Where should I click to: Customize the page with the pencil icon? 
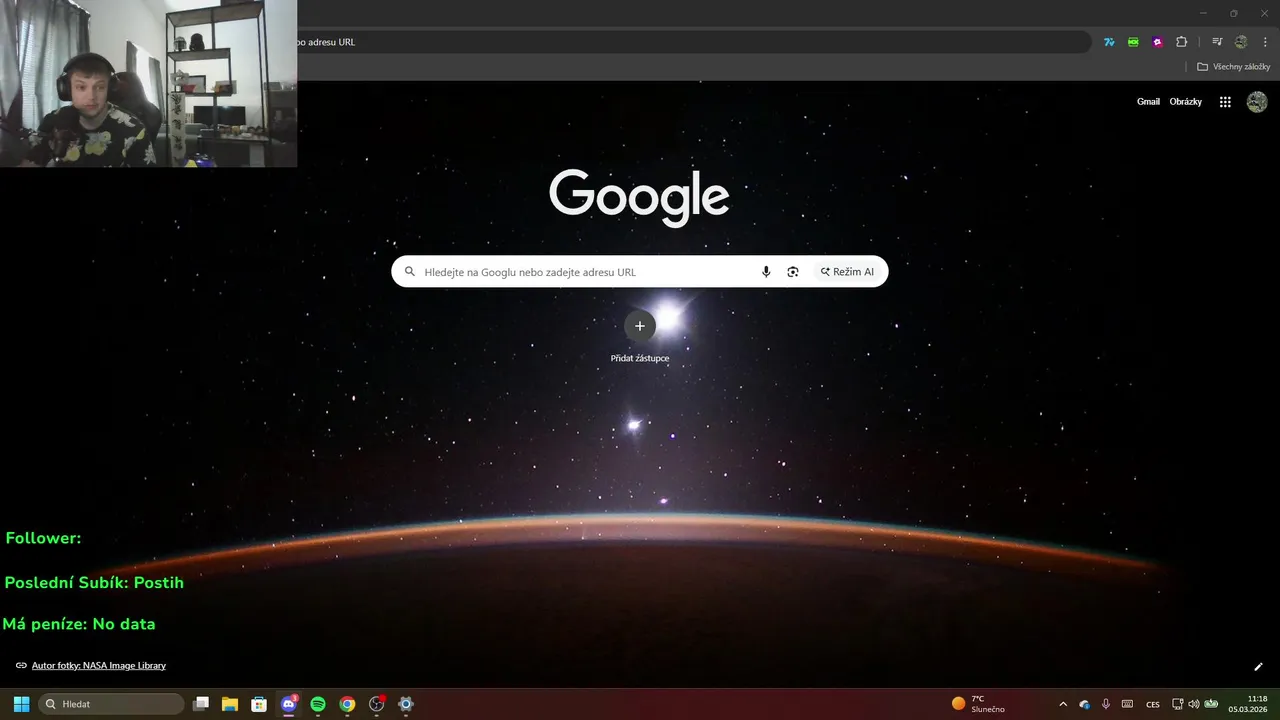coord(1258,667)
